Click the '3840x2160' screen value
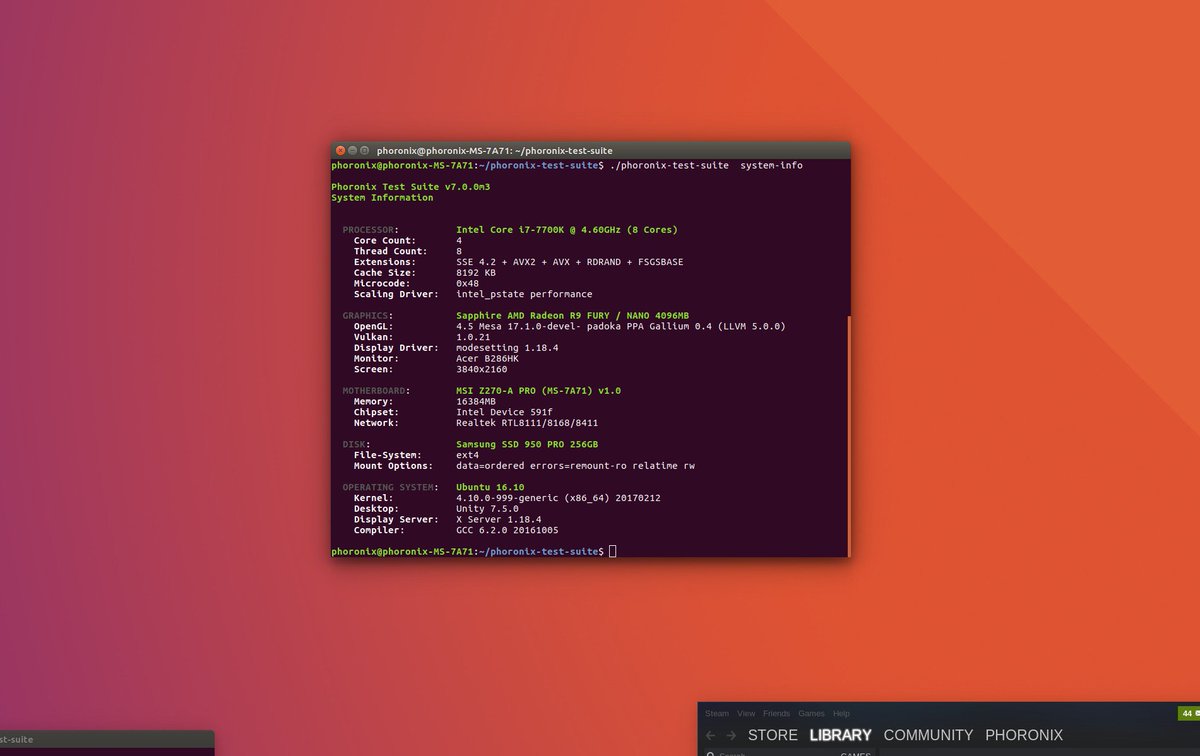 pos(481,369)
